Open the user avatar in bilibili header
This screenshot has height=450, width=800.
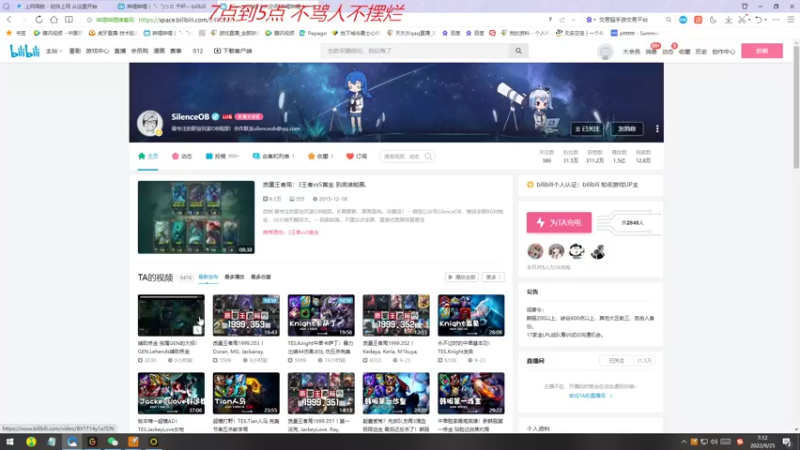pyautogui.click(x=605, y=52)
